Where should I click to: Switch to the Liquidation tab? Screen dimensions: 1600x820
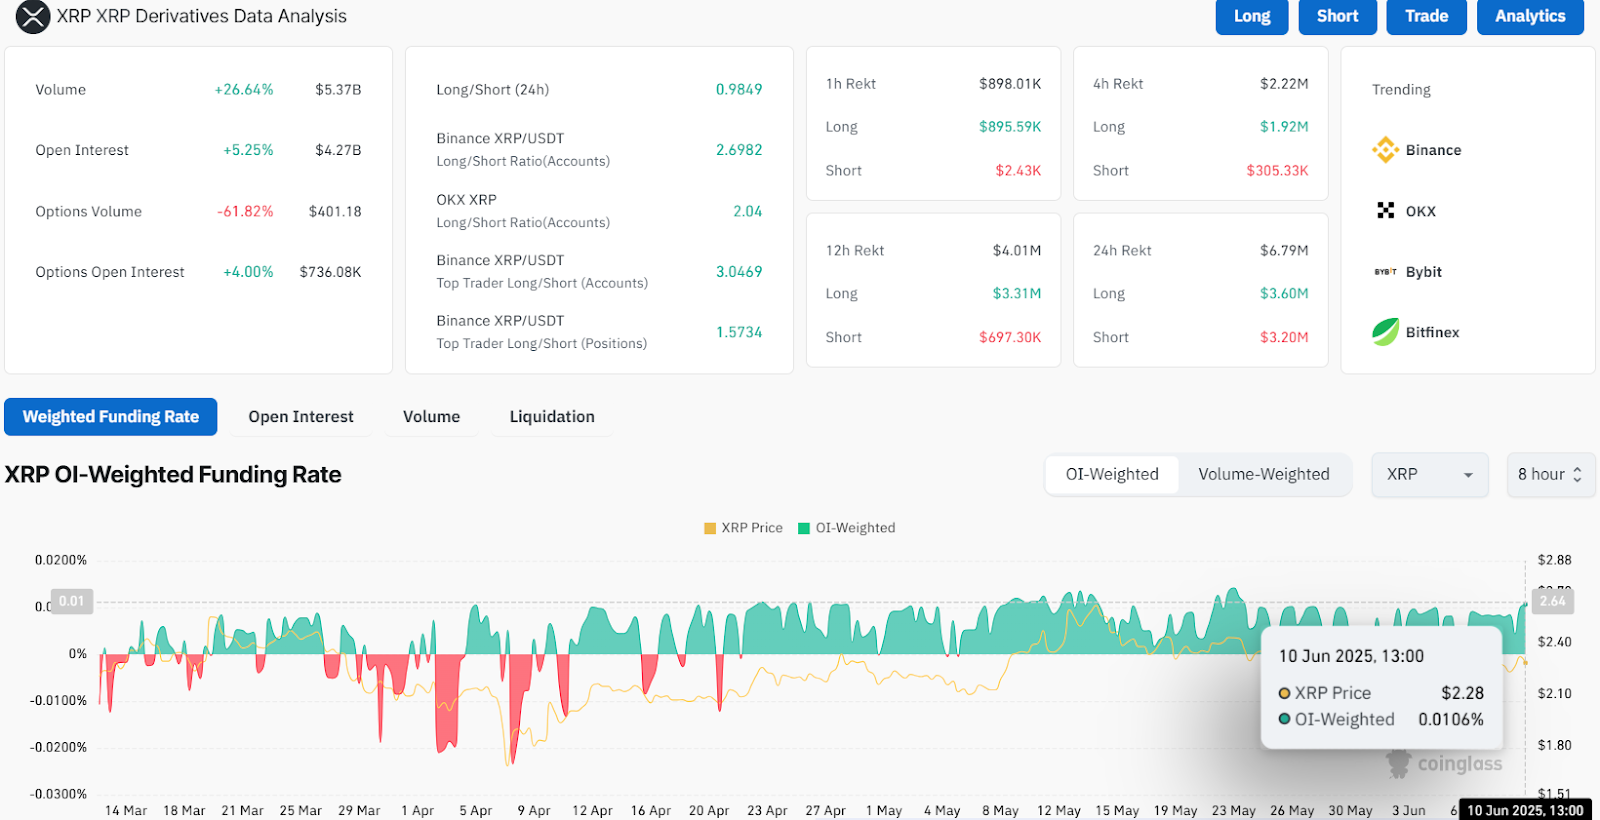click(552, 417)
